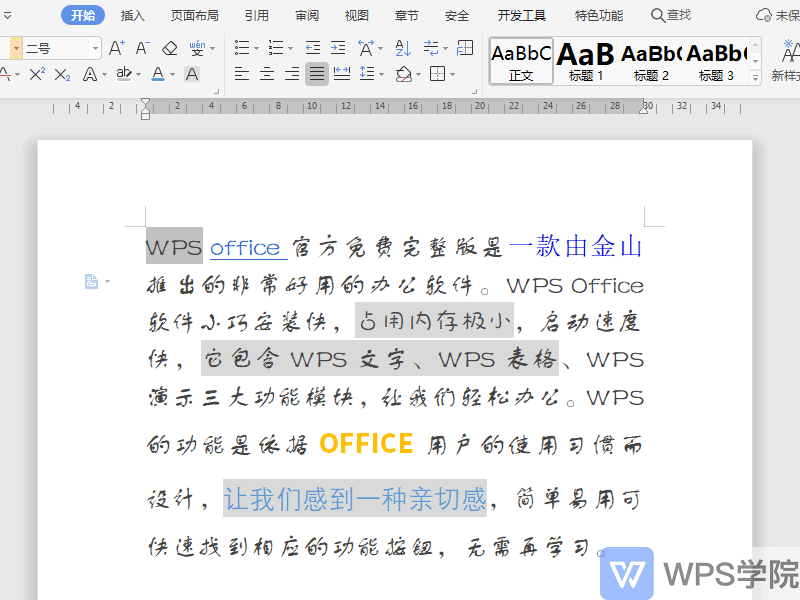Open the 引用 ribbon tab
Viewport: 800px width, 600px height.
pyautogui.click(x=257, y=16)
